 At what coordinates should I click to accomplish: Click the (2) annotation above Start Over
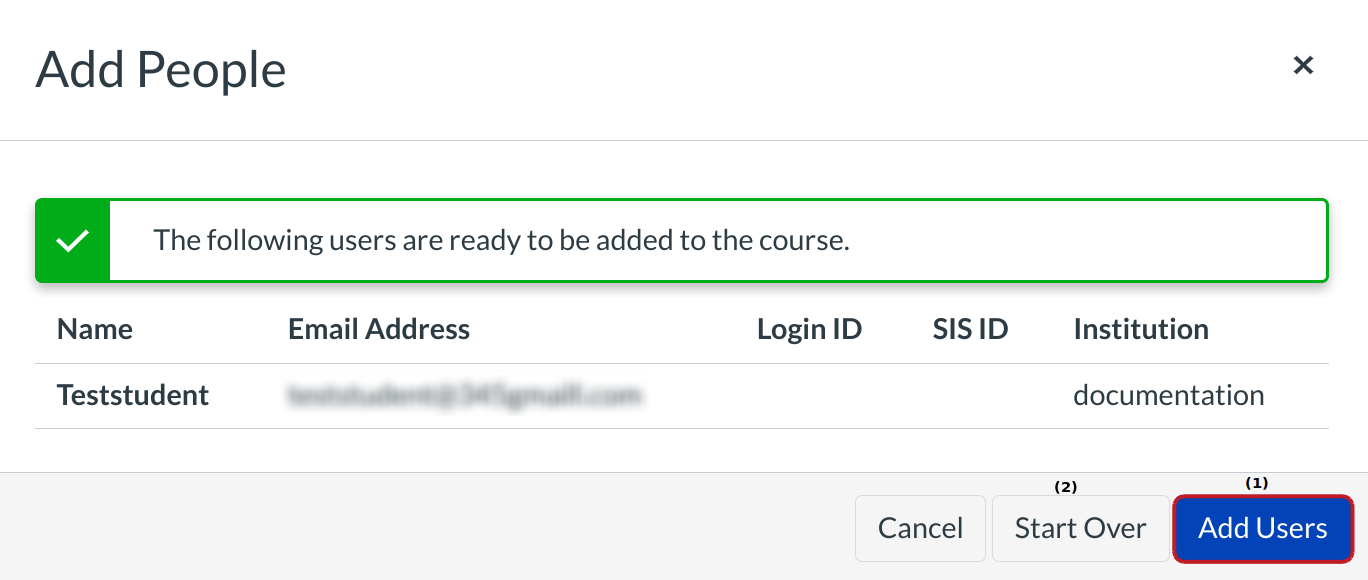[x=1066, y=487]
